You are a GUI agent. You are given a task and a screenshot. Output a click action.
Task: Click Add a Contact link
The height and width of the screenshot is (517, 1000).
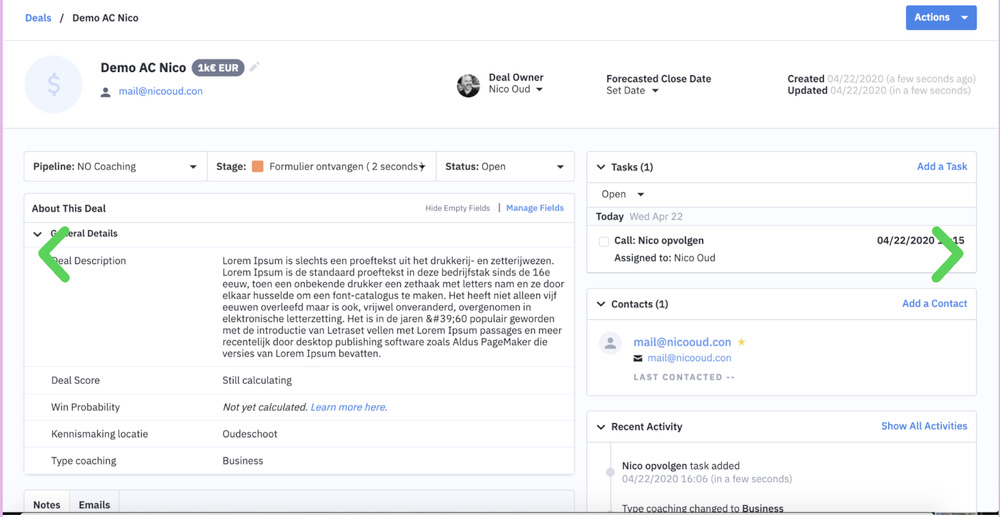click(934, 303)
